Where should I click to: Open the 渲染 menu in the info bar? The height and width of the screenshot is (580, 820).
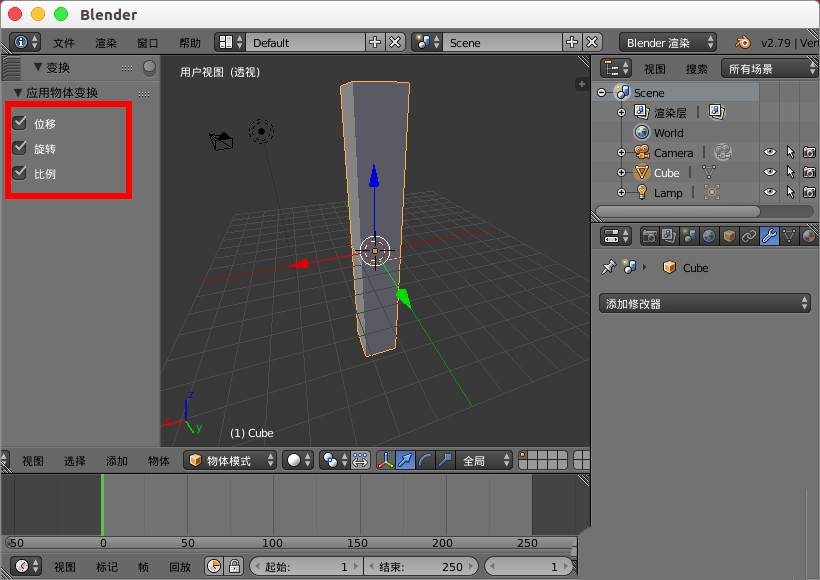pos(106,42)
